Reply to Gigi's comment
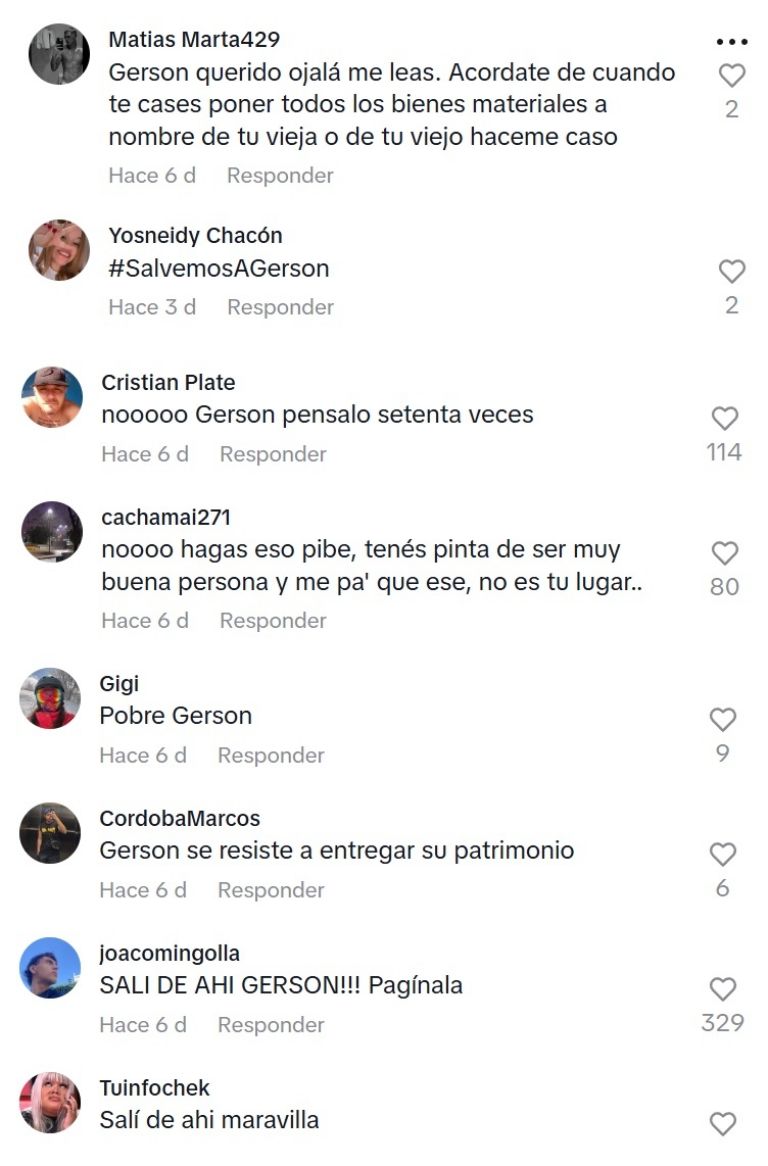This screenshot has width=768, height=1166. (271, 756)
